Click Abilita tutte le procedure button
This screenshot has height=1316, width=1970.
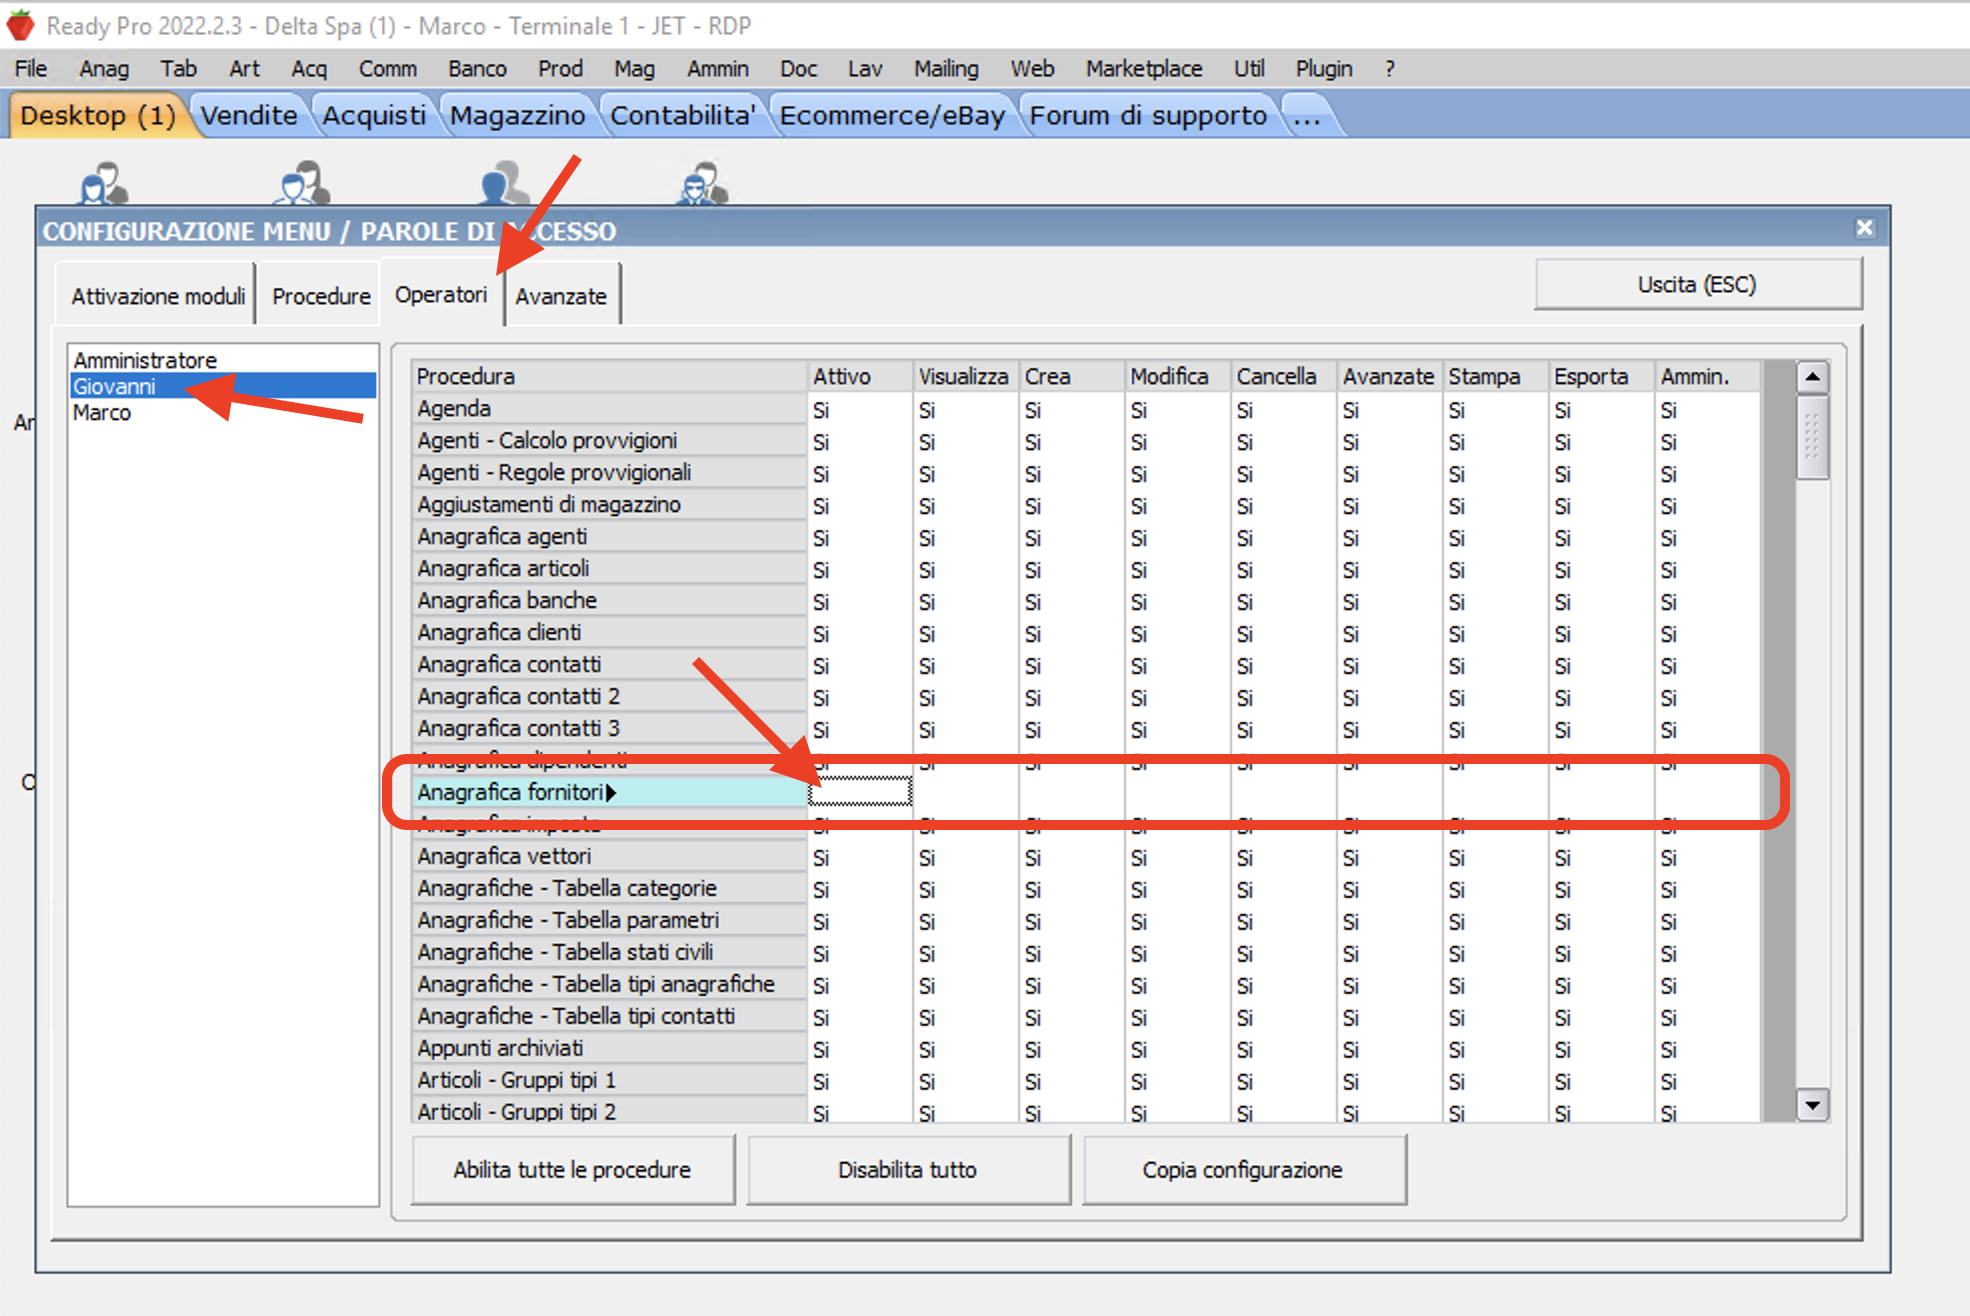pyautogui.click(x=572, y=1169)
